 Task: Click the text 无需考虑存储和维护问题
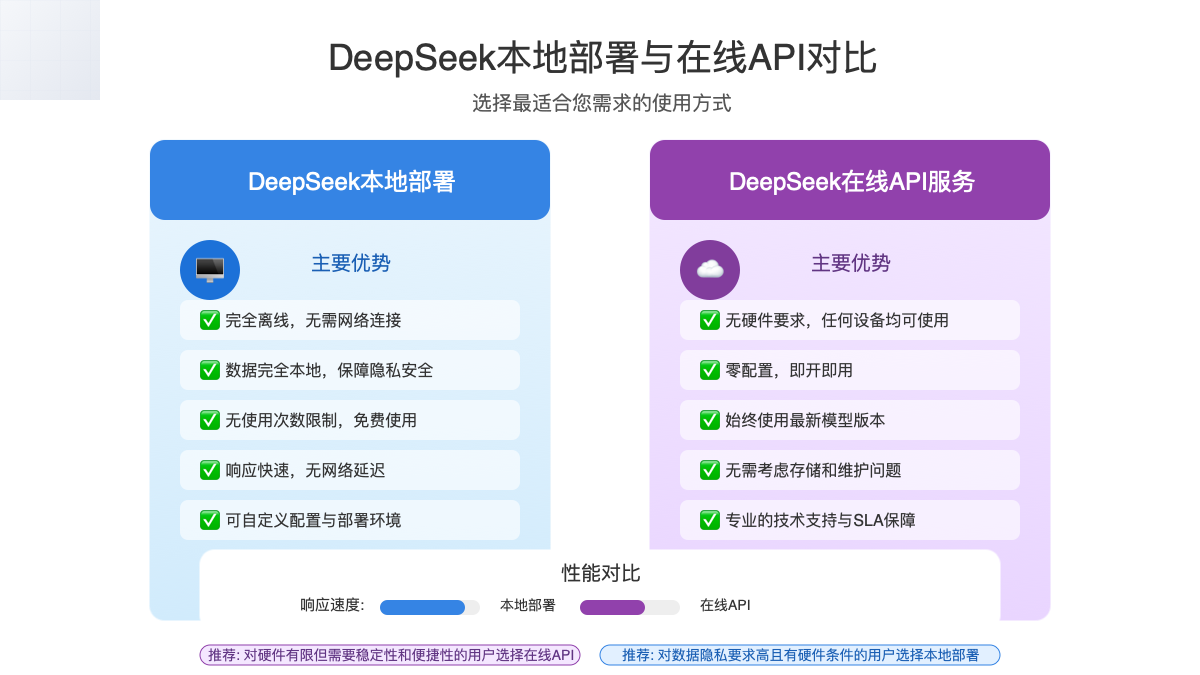point(813,470)
